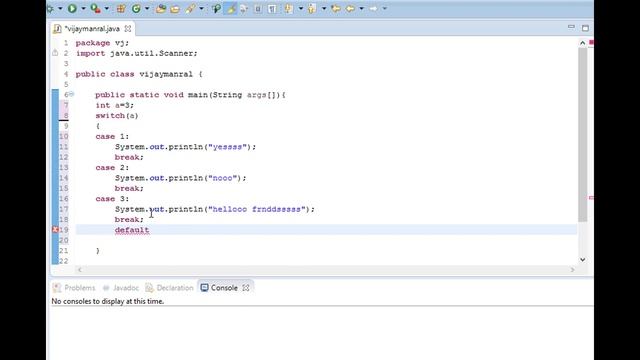Toggle the Breadcrumb toolbar button
The width and height of the screenshot is (640, 360).
(216, 8)
